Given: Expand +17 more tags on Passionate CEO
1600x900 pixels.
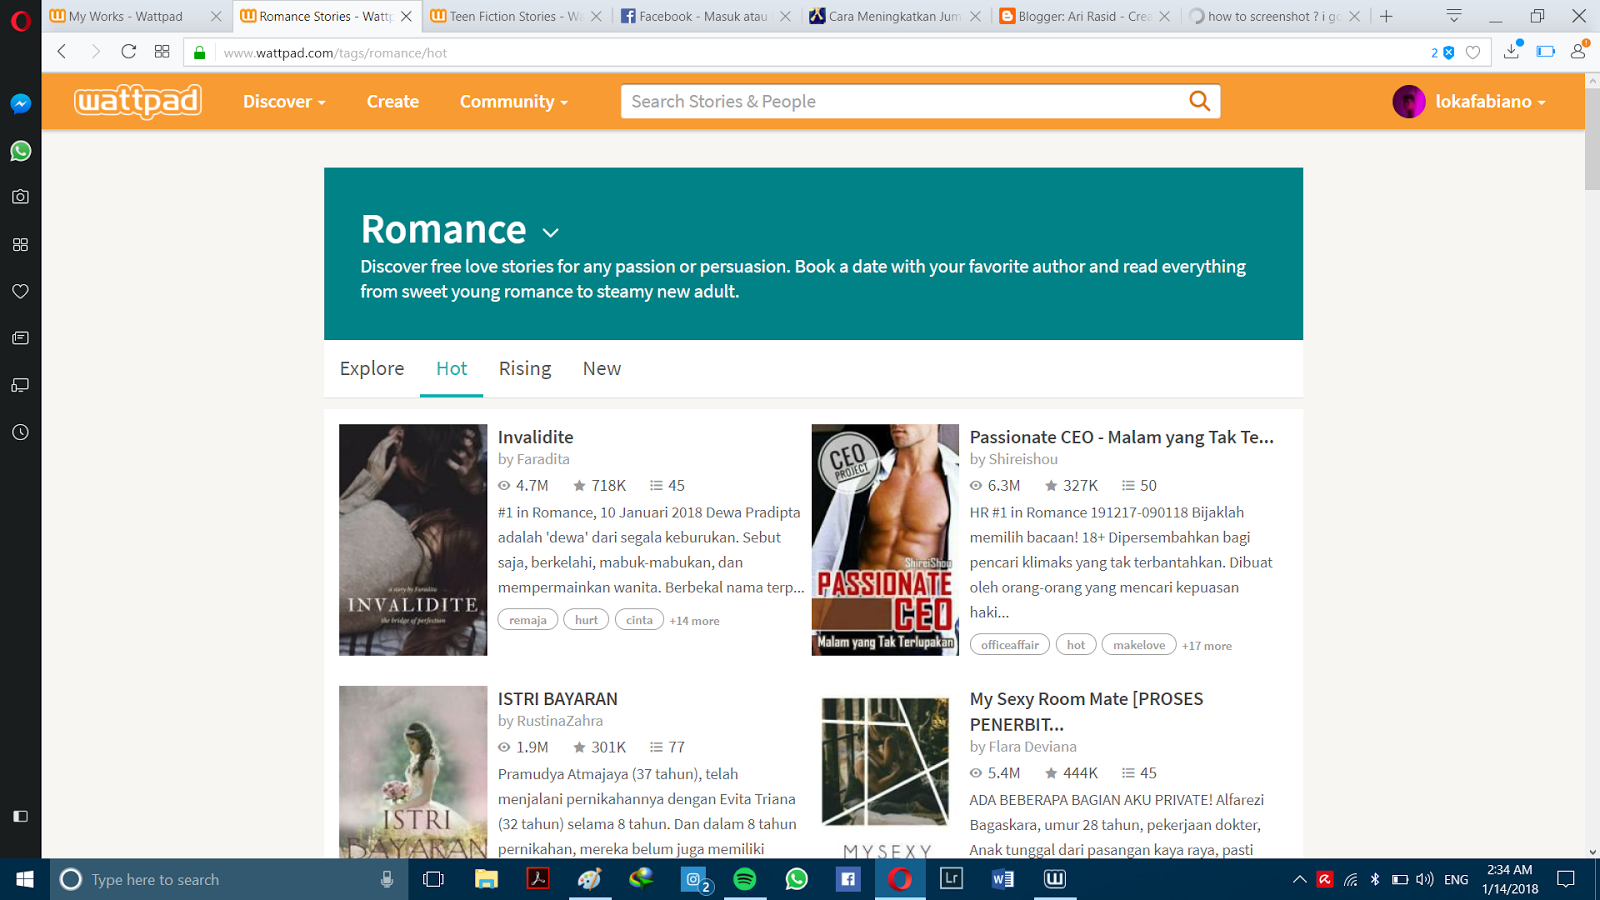Looking at the screenshot, I should coord(1207,646).
